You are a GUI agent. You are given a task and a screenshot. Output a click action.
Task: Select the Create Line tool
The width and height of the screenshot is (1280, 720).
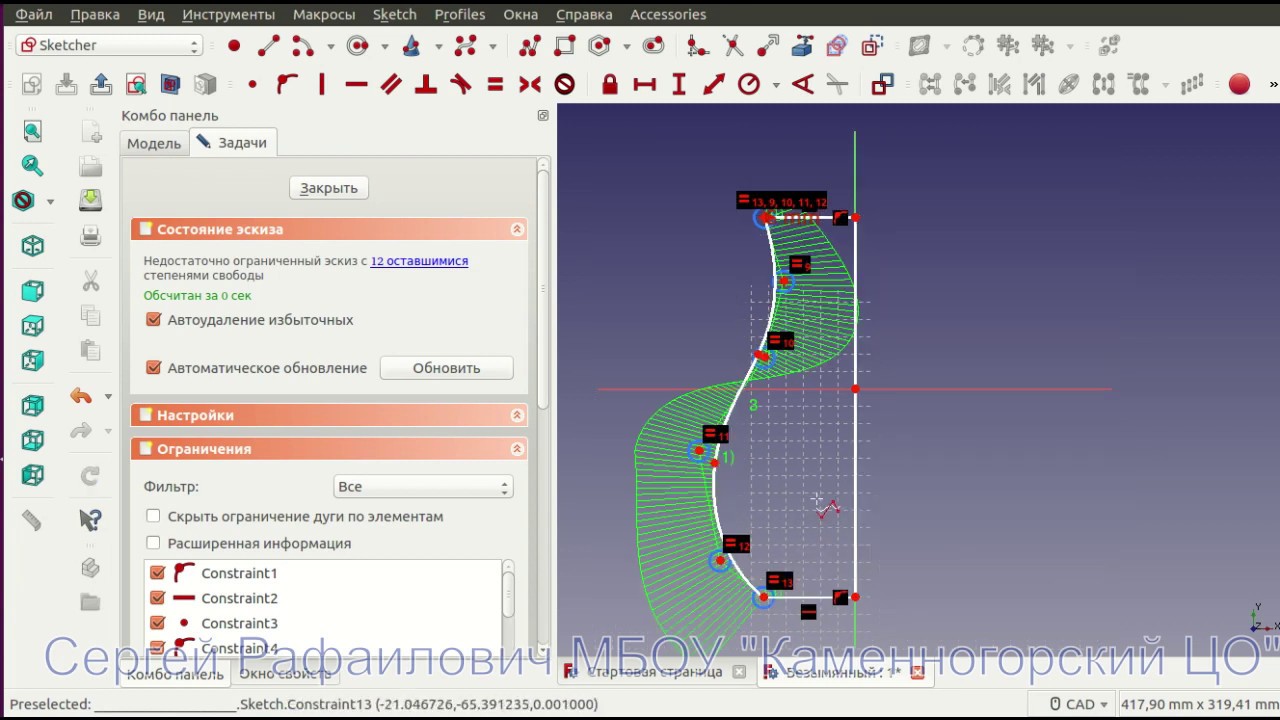(x=268, y=46)
